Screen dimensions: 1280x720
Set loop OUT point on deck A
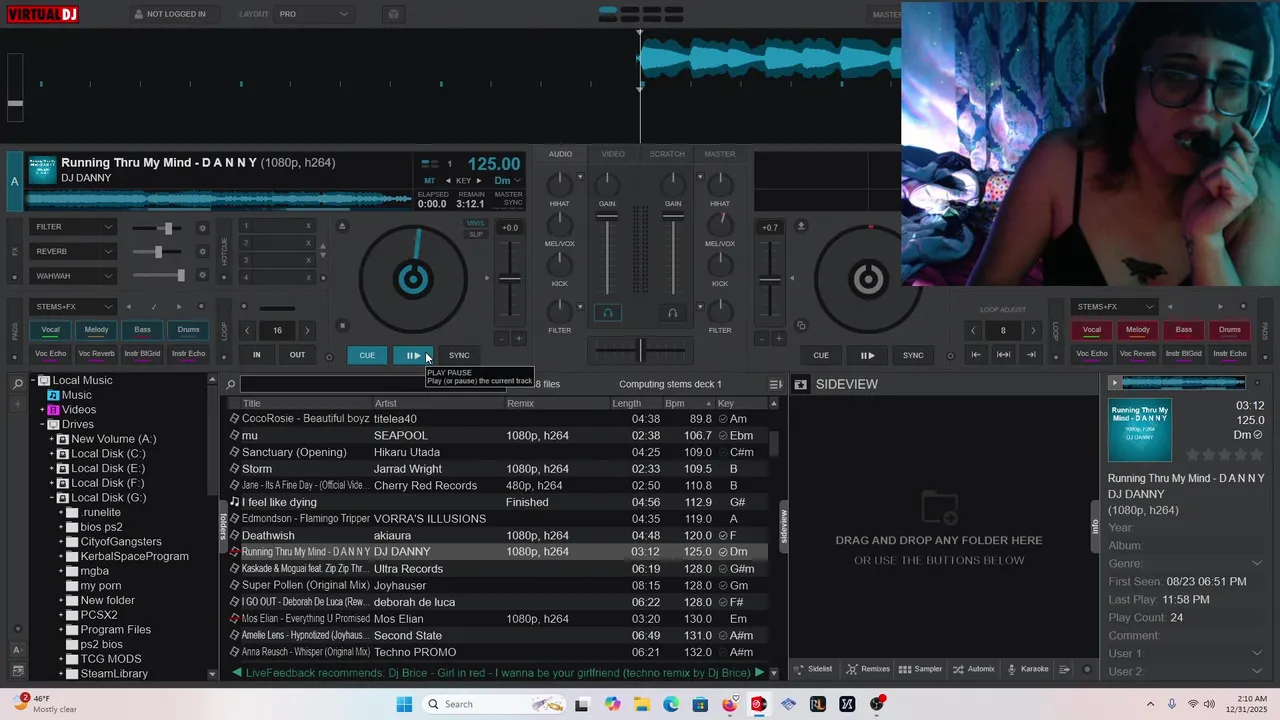297,355
